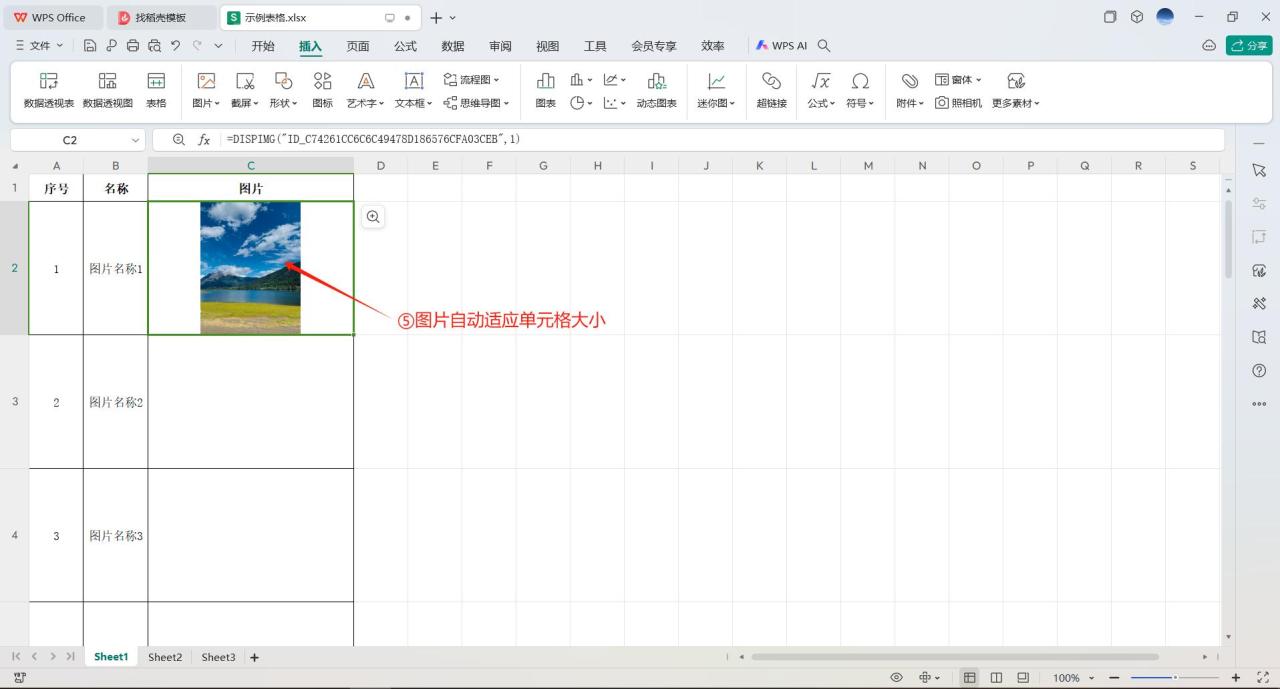Click the print preview icon

tap(154, 46)
